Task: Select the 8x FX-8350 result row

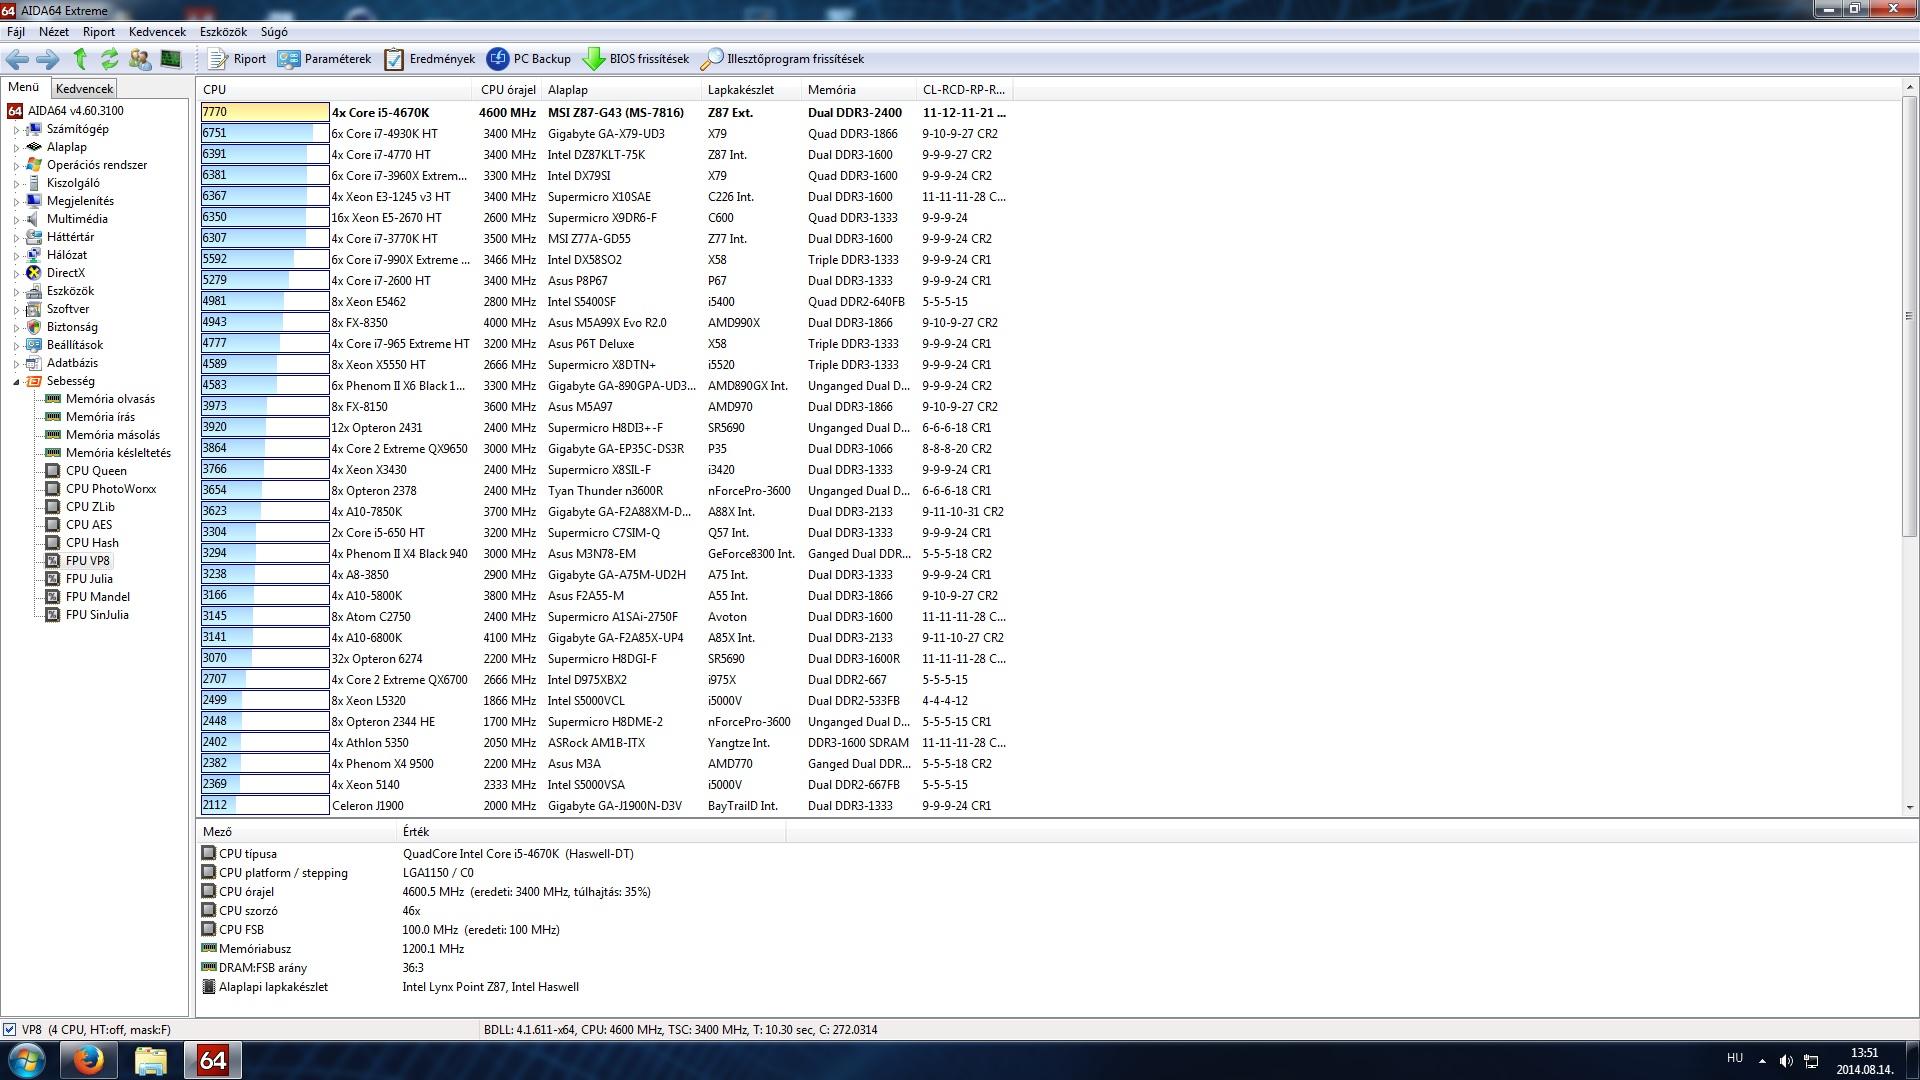Action: [606, 323]
